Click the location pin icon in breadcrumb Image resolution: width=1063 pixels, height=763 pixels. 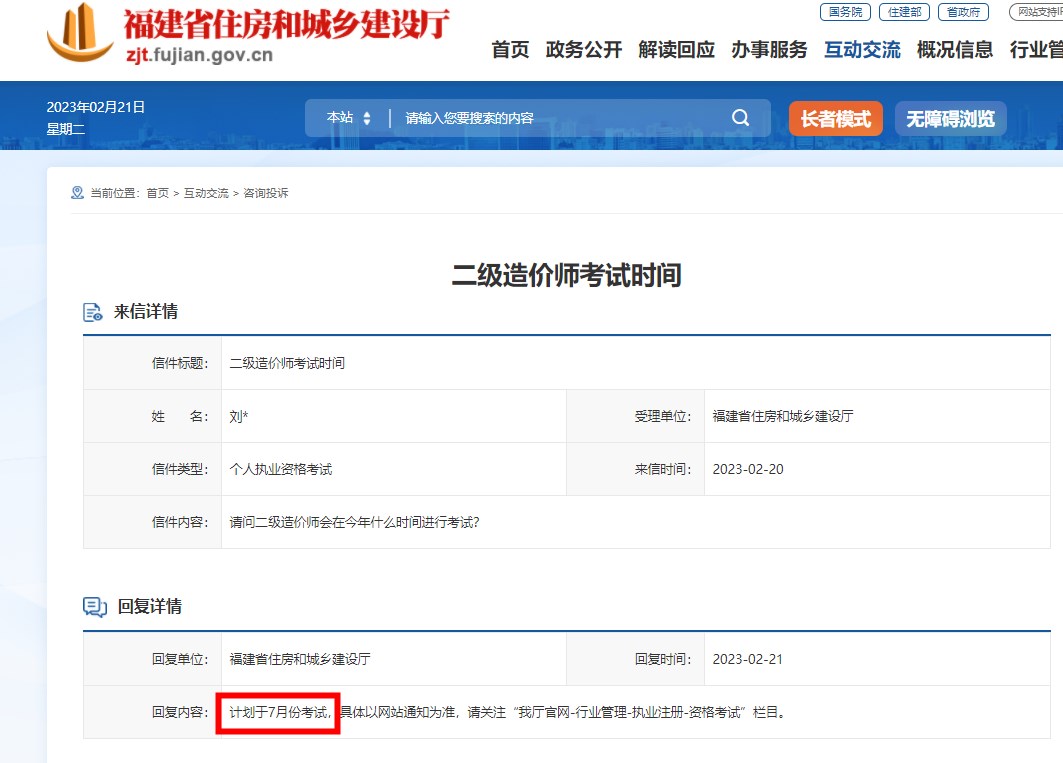point(77,193)
